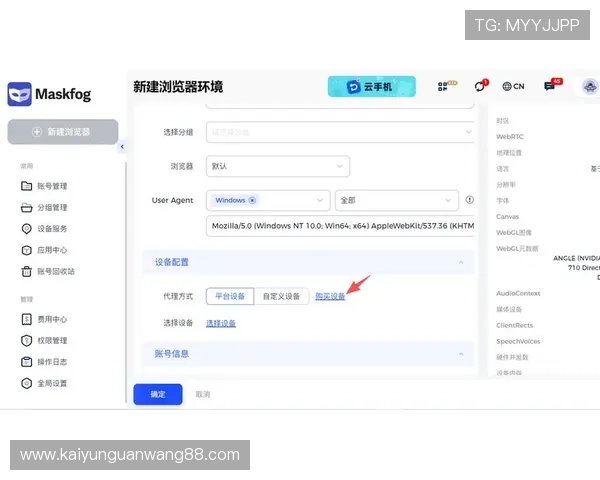Open 账号管理 via its card icon
The width and height of the screenshot is (600, 480).
click(26, 186)
